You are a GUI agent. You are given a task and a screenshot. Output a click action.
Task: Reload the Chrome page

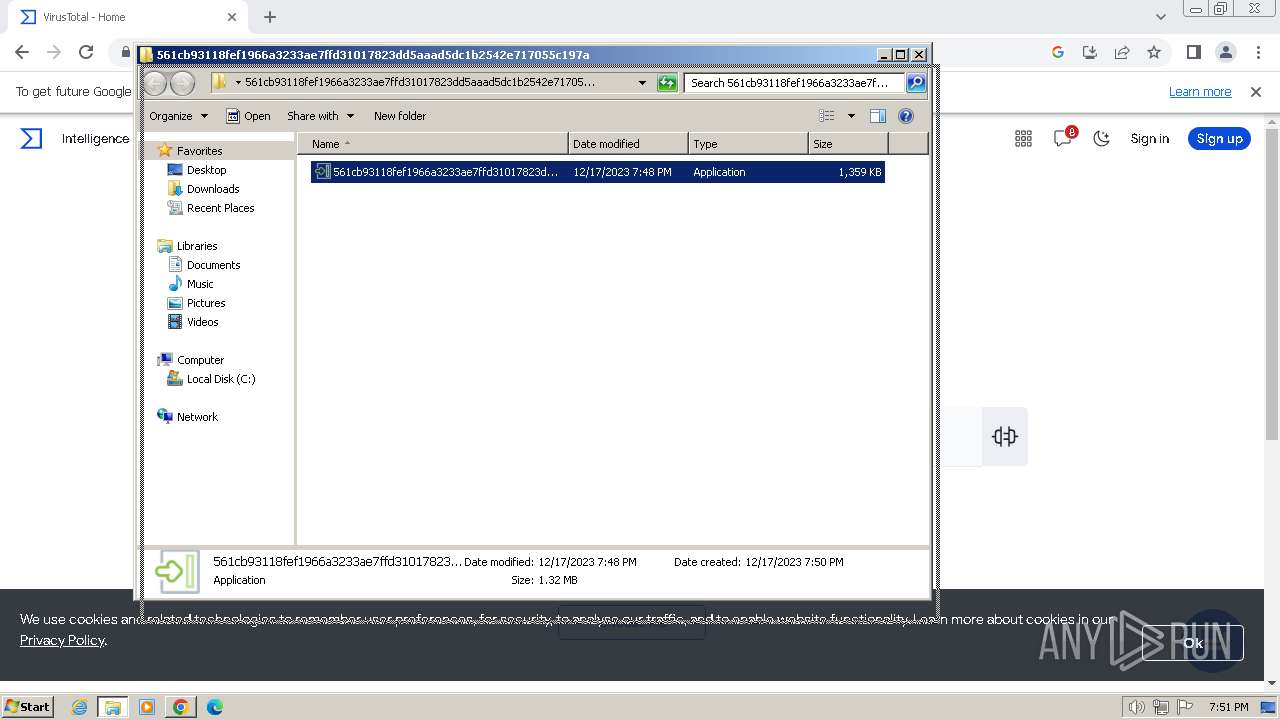[x=86, y=52]
